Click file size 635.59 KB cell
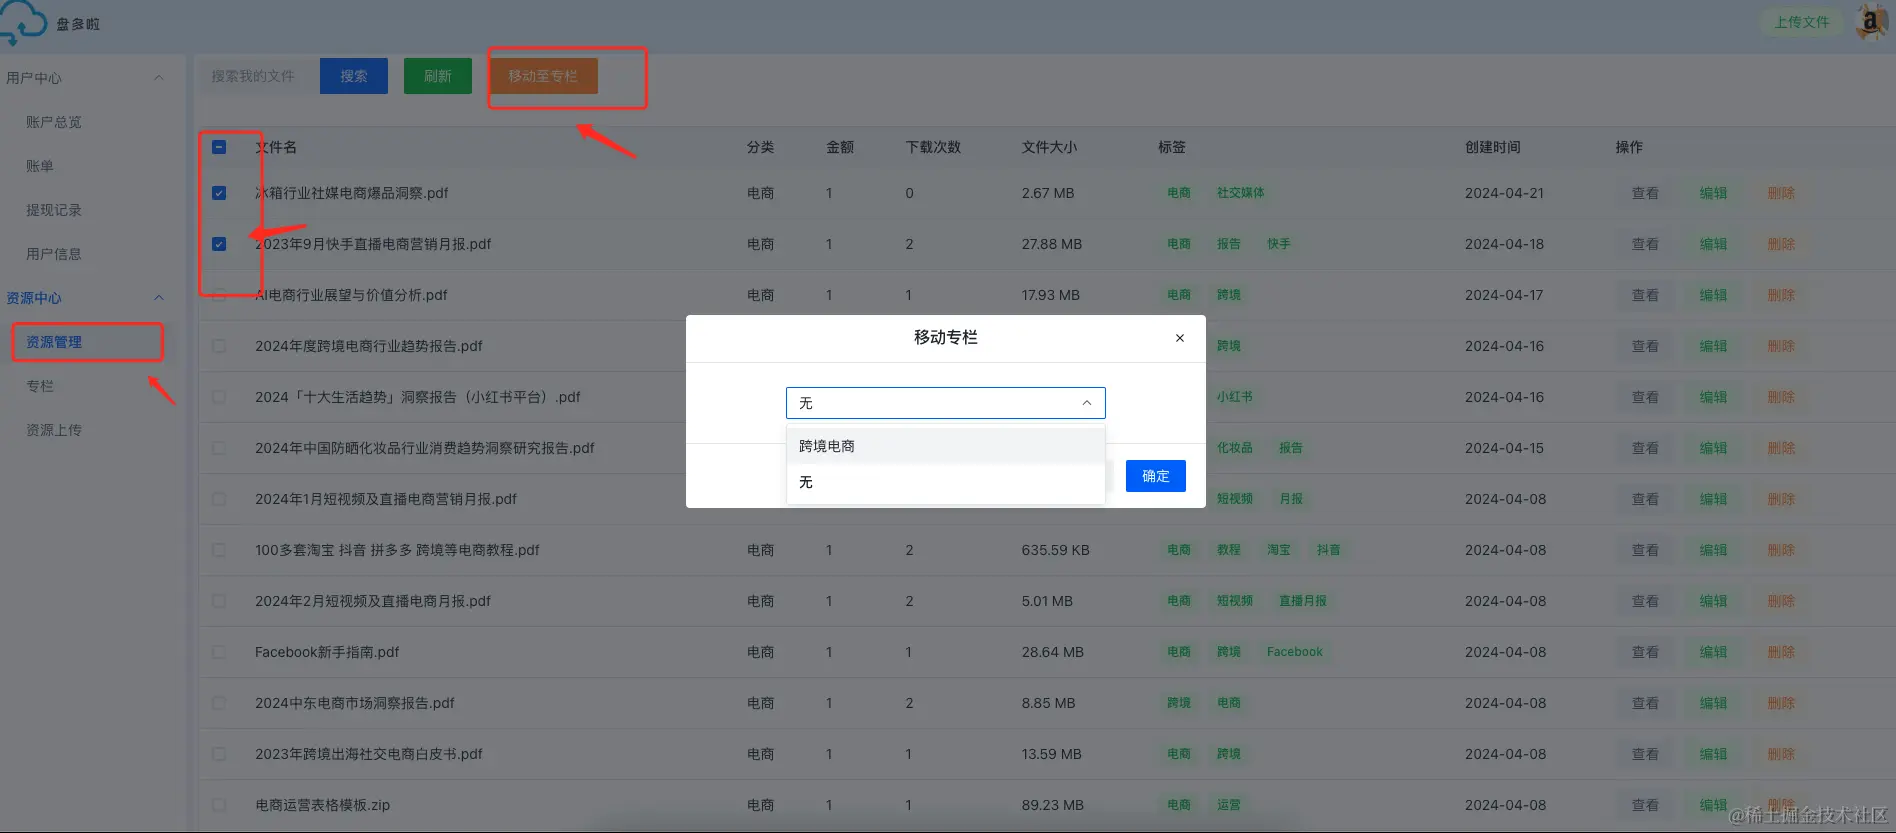Screen dimensions: 1896x833 pos(1056,550)
